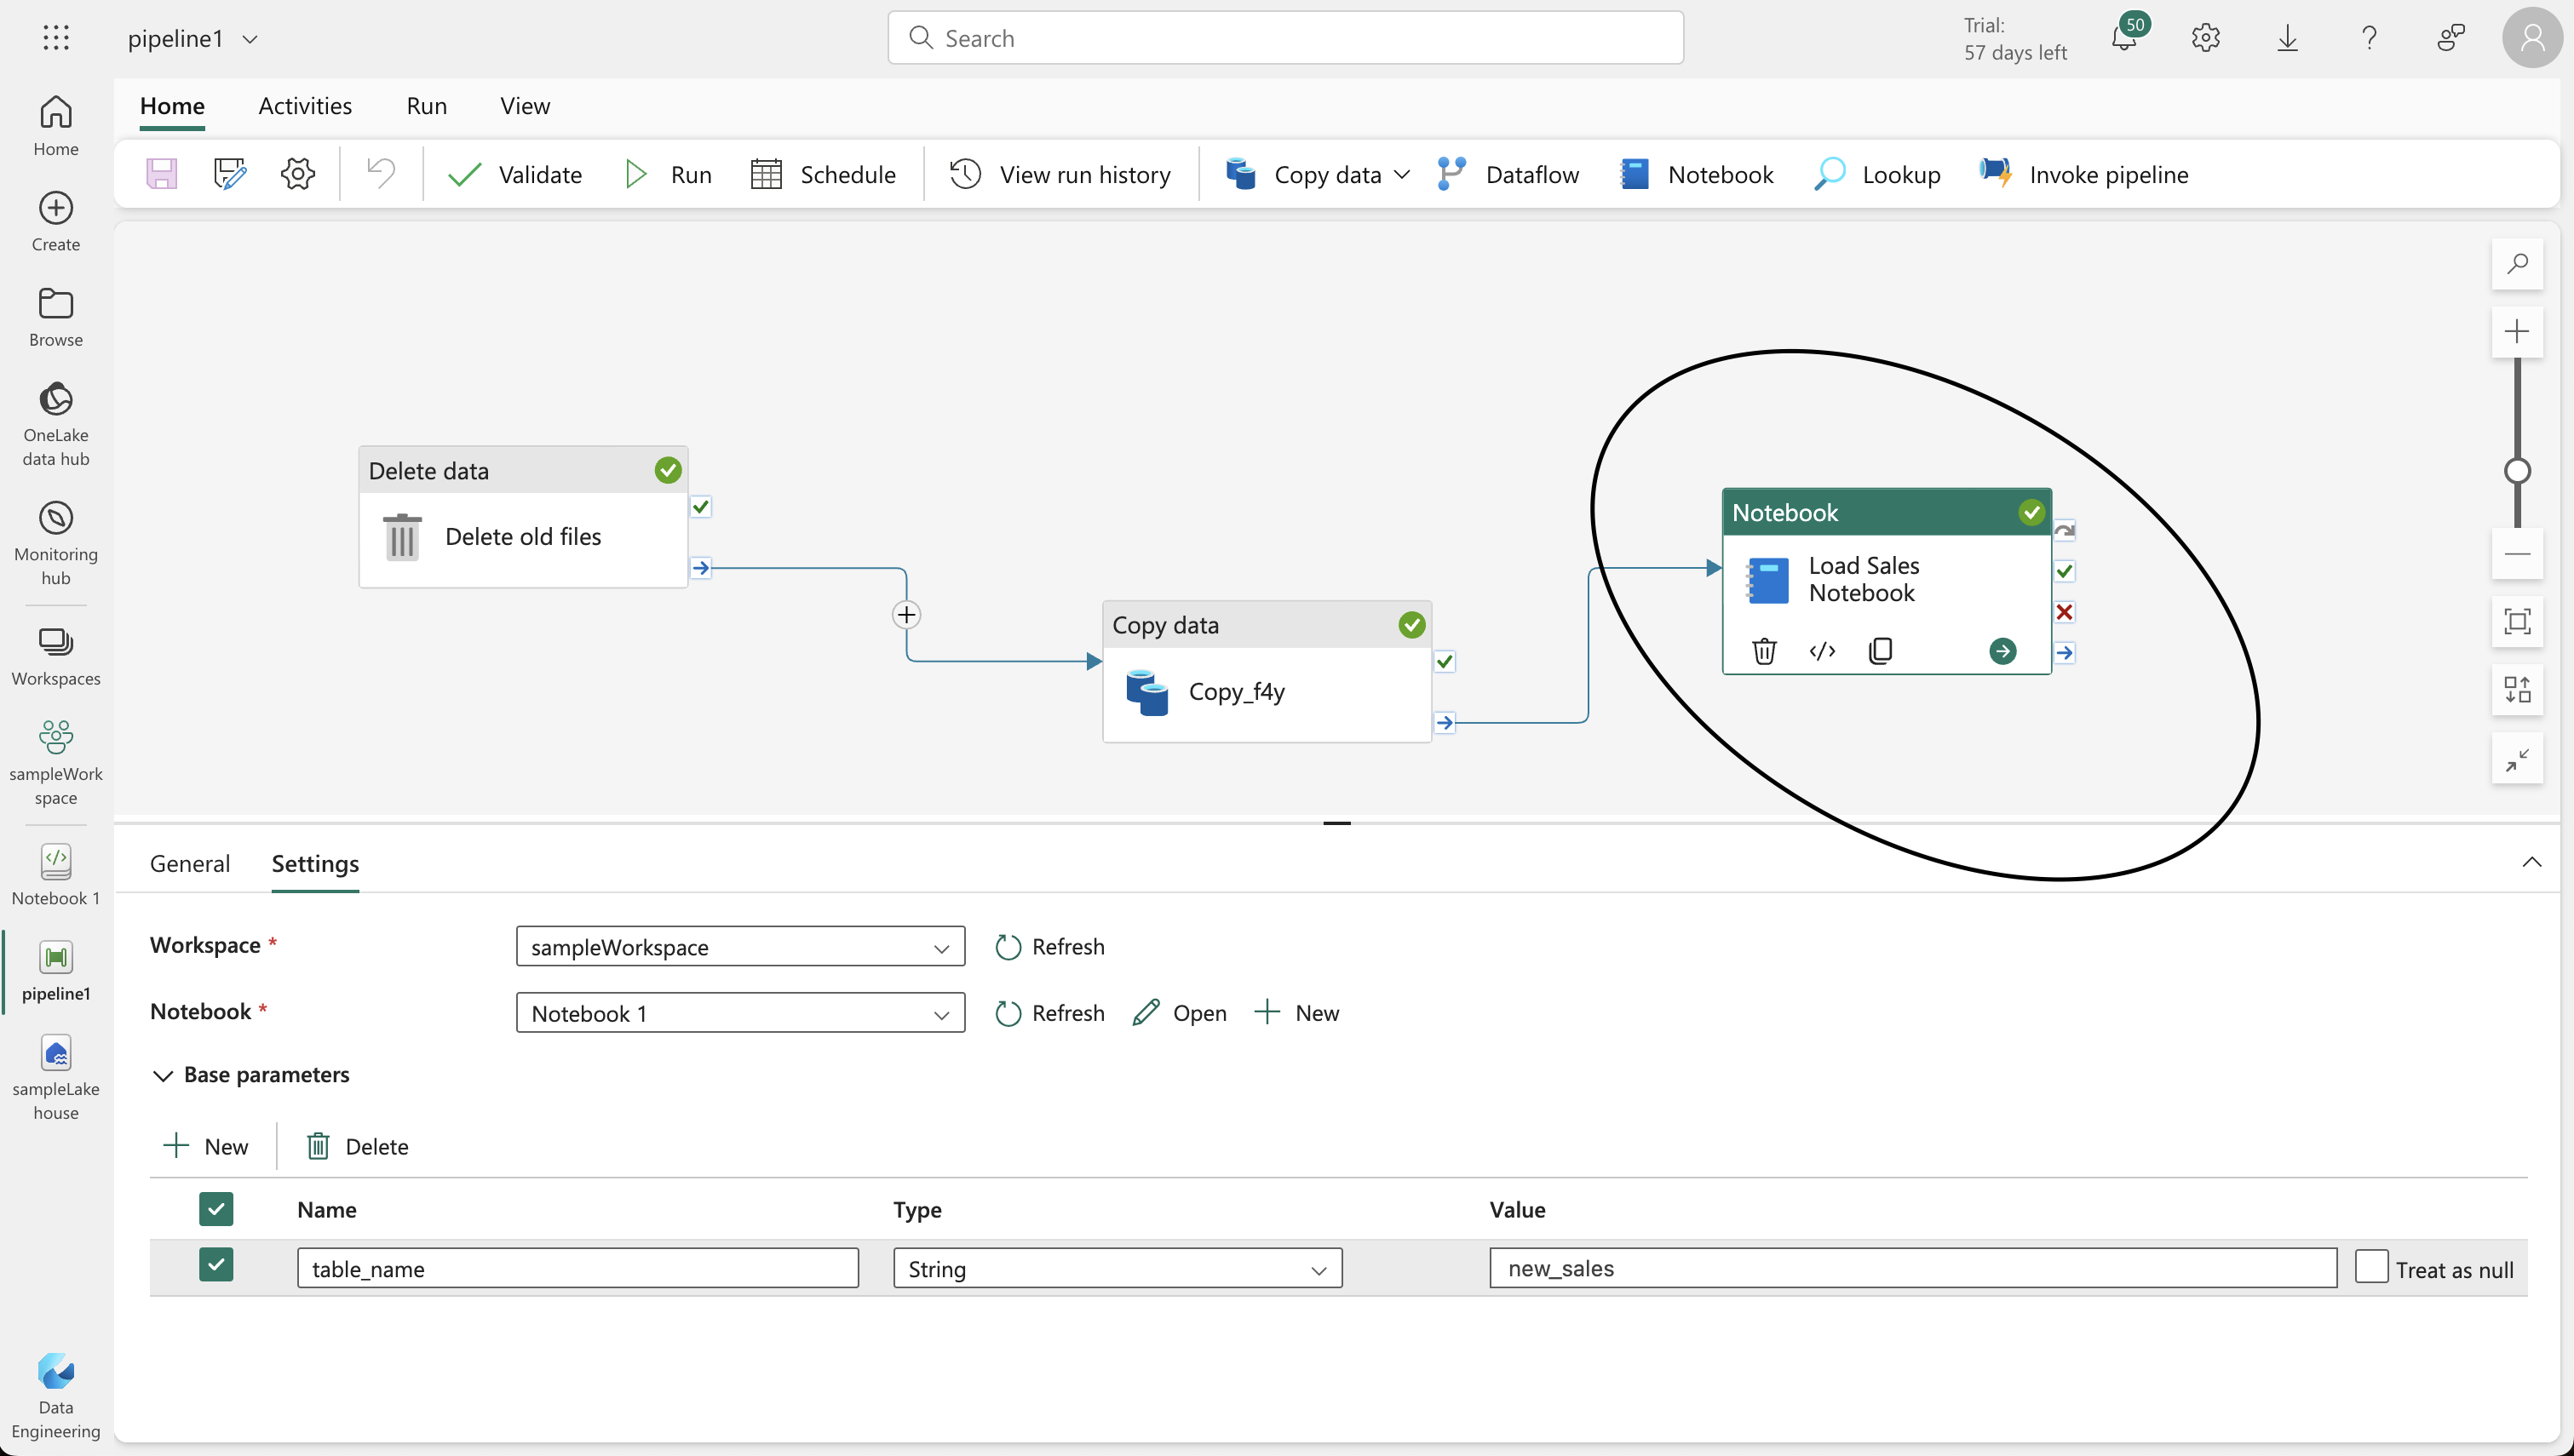Click the Undo arrow icon

click(381, 174)
